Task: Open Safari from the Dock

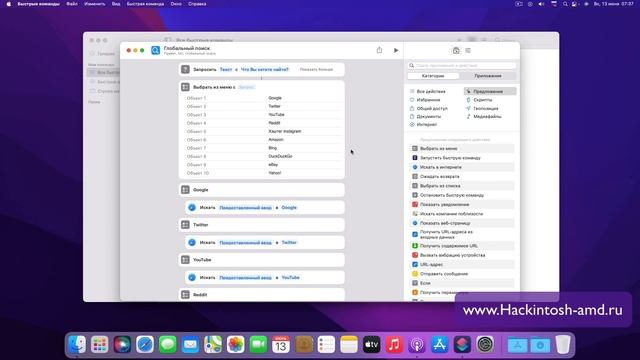Action: click(x=145, y=344)
